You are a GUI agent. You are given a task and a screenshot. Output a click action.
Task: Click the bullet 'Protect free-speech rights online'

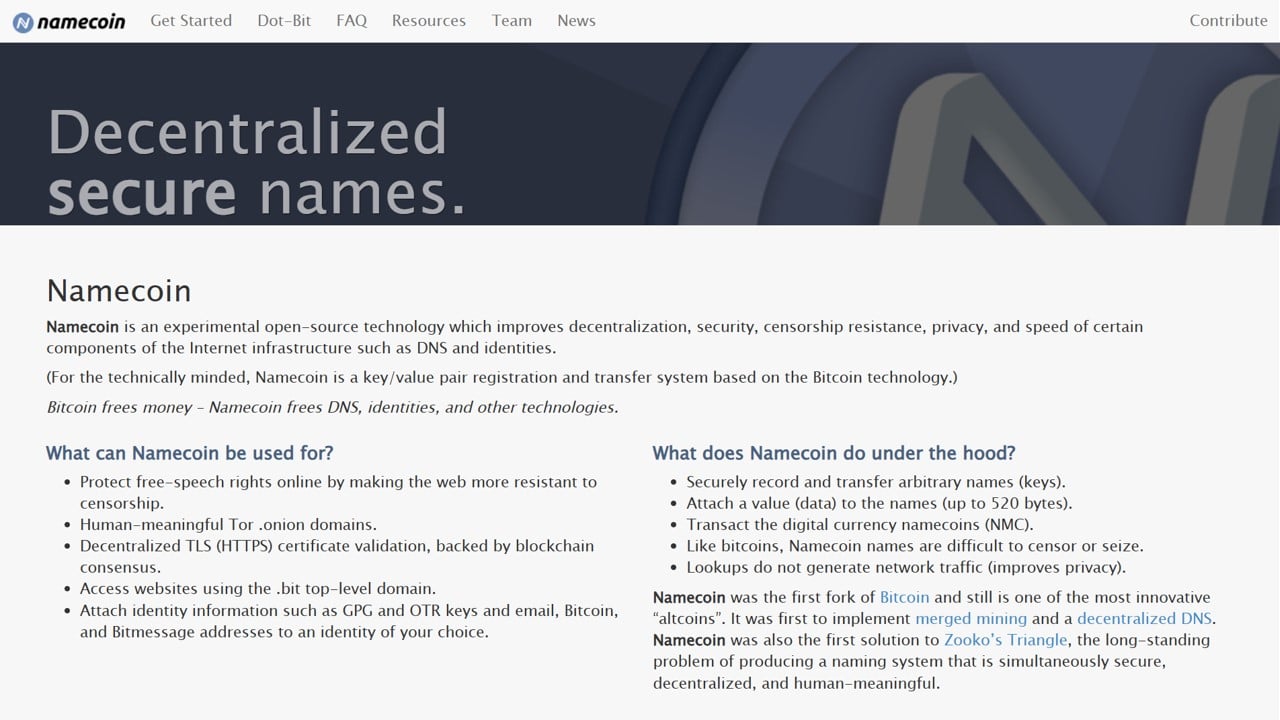point(338,492)
